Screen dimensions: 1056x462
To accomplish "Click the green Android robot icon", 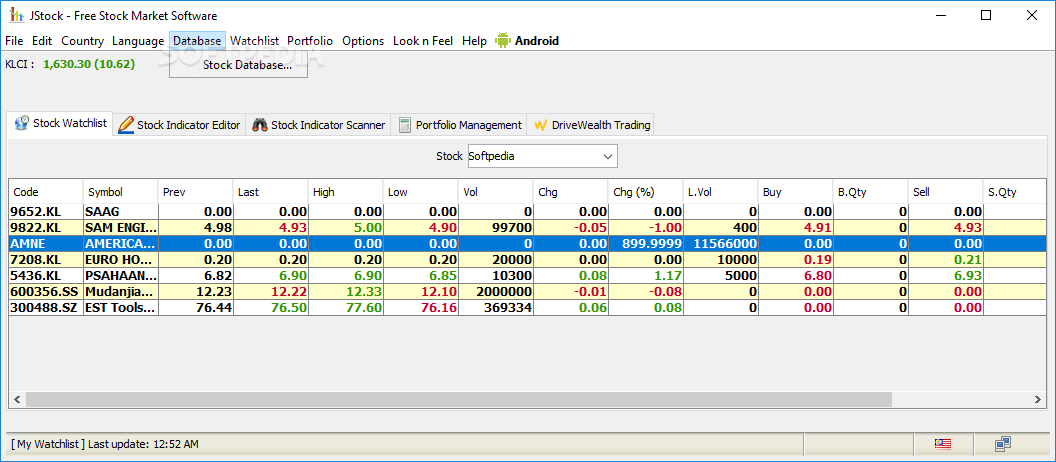I will coord(502,40).
